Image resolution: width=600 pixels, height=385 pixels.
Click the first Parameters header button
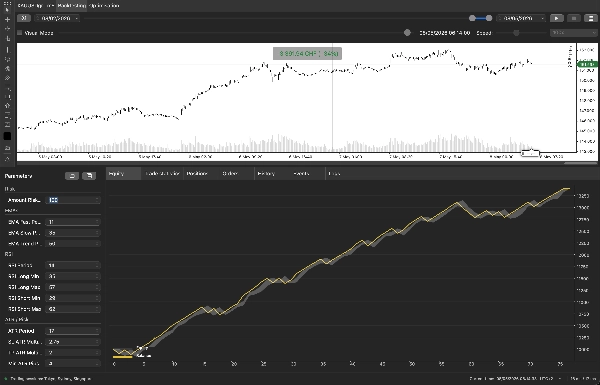[x=72, y=176]
